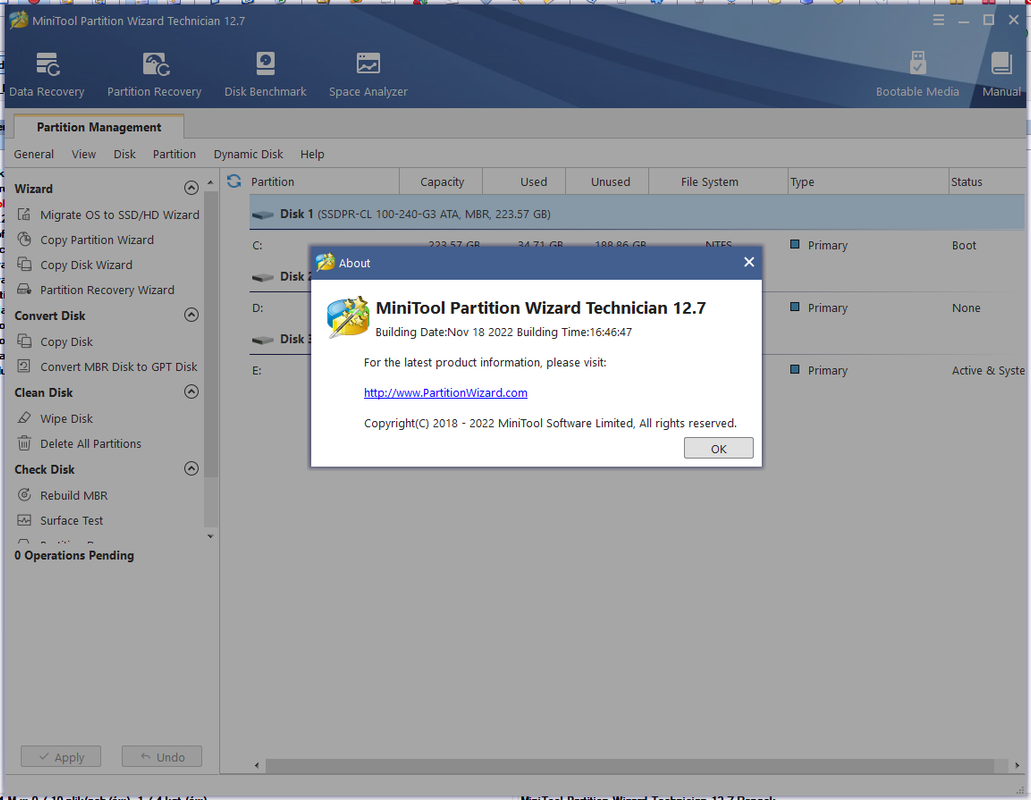The image size is (1031, 800).
Task: Click the Copy Disk Wizard icon
Action: click(24, 264)
